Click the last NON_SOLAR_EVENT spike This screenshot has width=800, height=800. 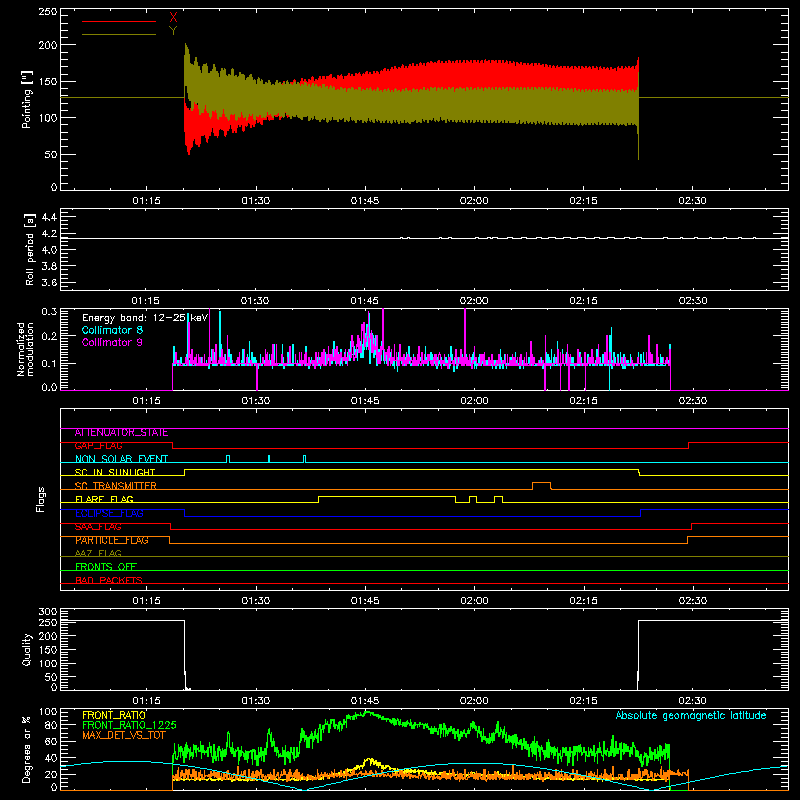(x=305, y=459)
